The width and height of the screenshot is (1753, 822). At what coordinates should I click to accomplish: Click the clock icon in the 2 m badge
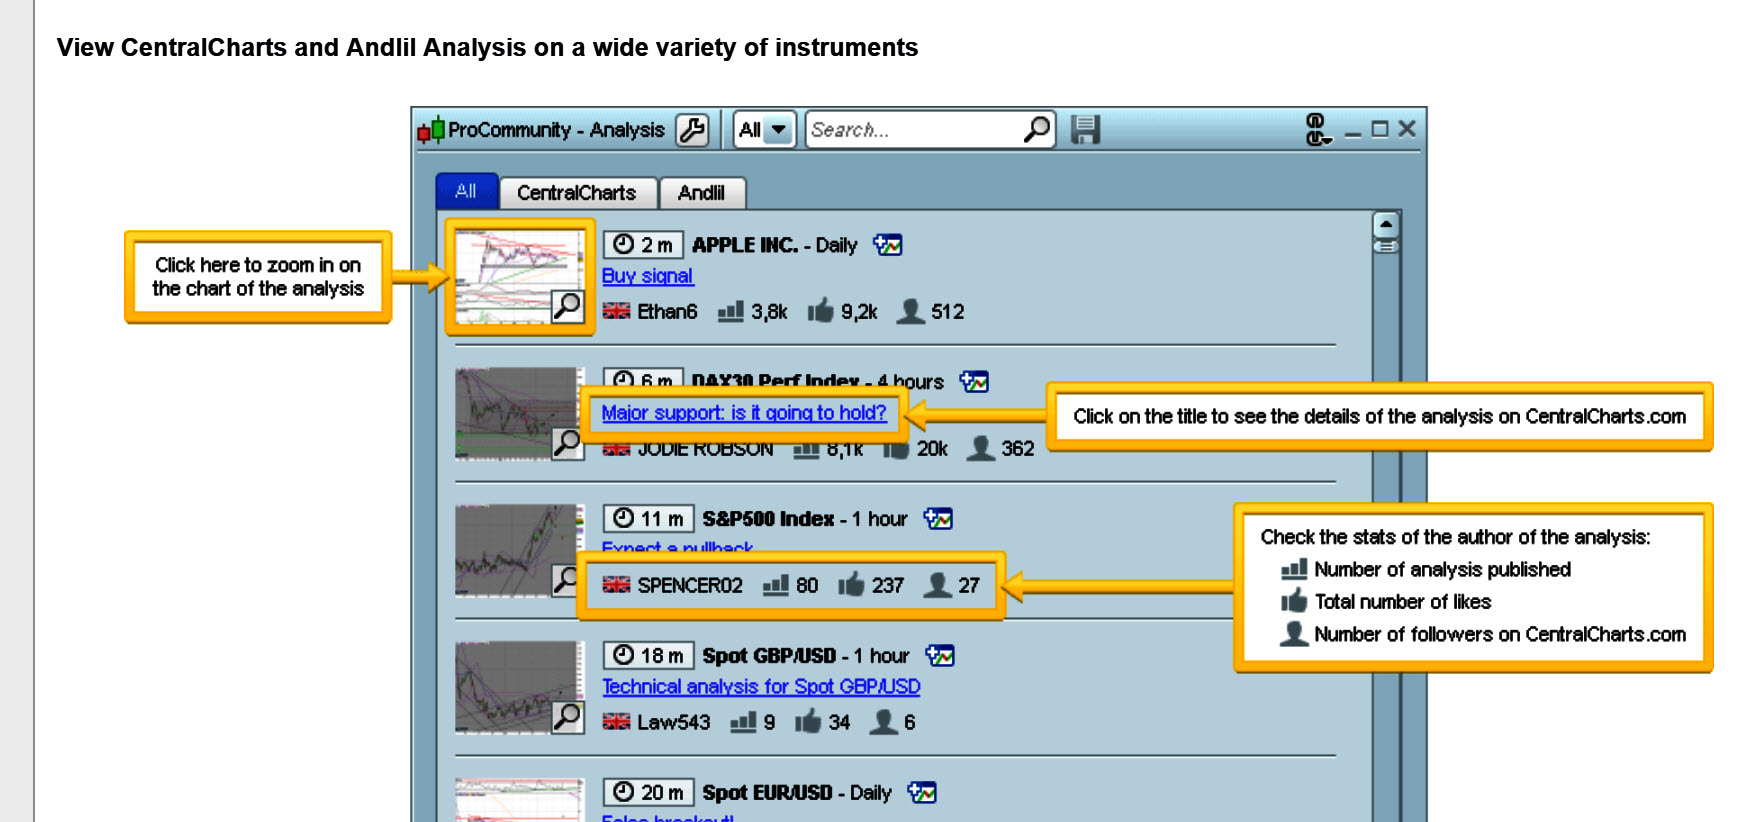pos(623,244)
